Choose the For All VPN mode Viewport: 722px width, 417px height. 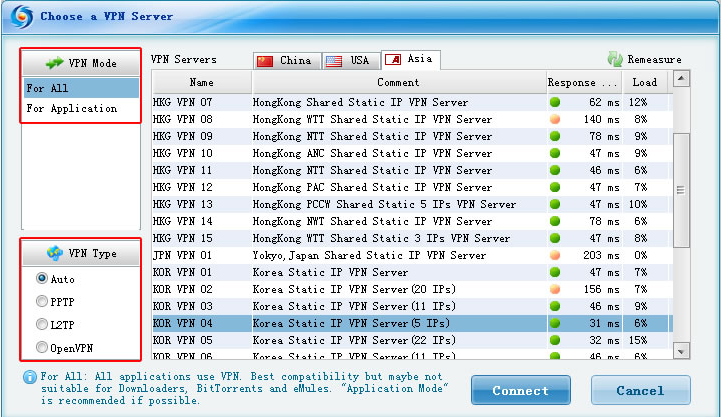point(81,88)
